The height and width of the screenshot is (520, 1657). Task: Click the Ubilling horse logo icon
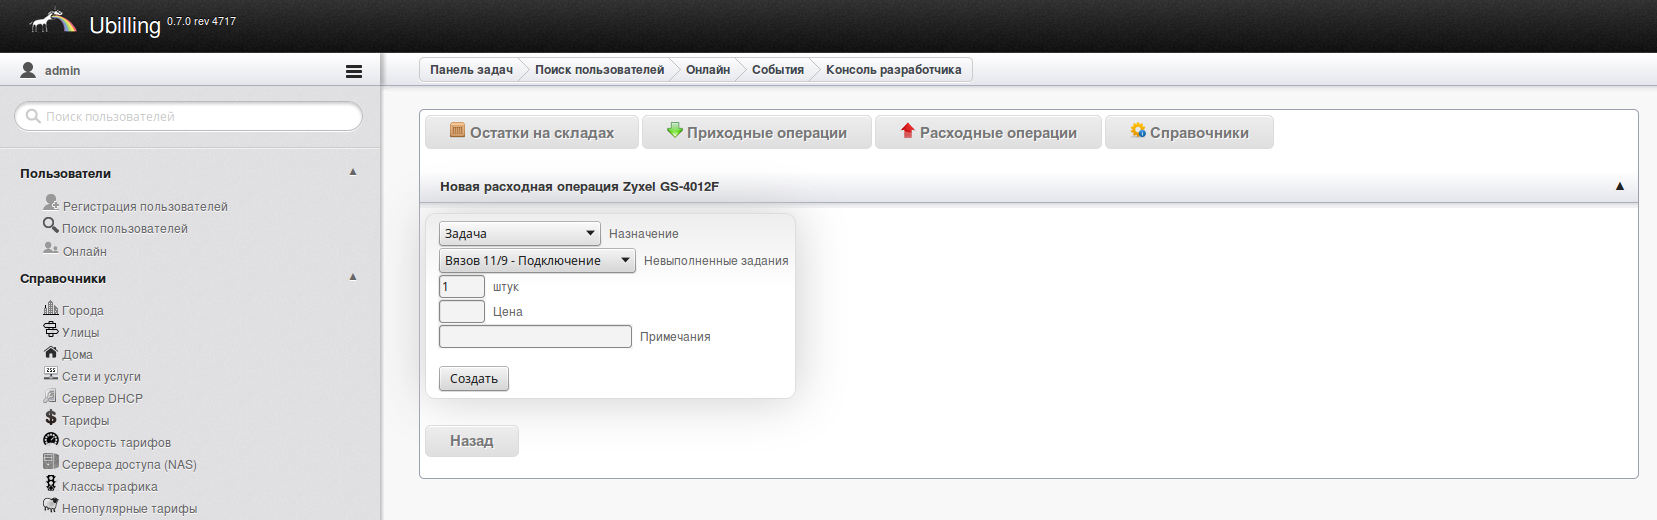[x=52, y=22]
